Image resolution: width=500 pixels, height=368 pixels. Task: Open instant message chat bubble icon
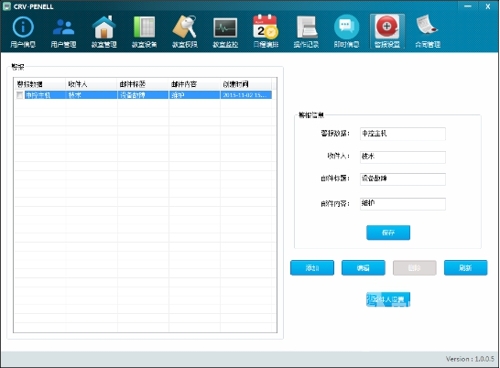347,27
